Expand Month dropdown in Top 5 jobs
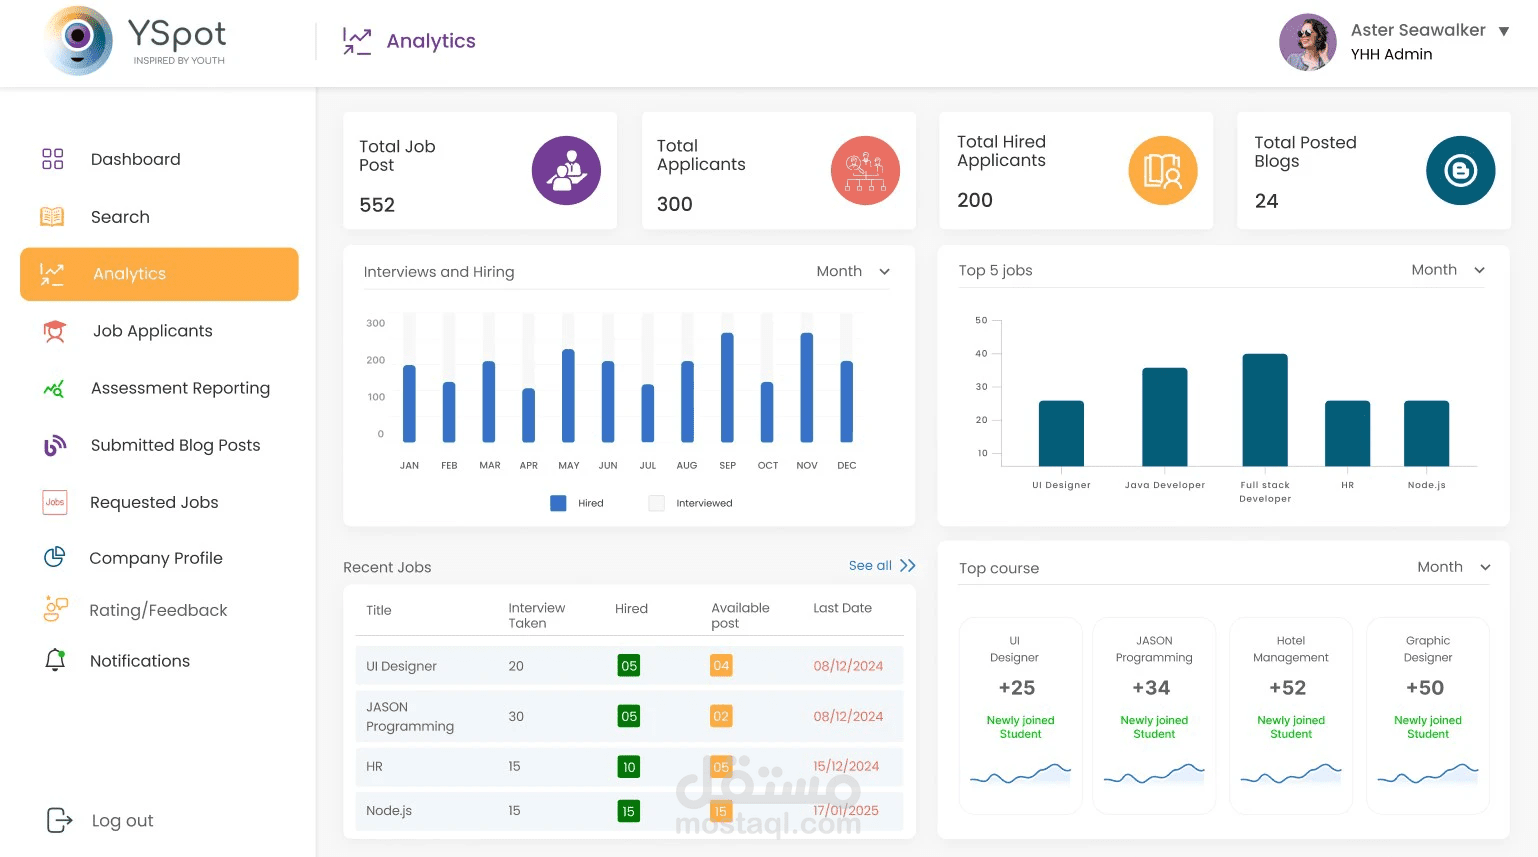Viewport: 1538px width, 857px height. click(1448, 270)
